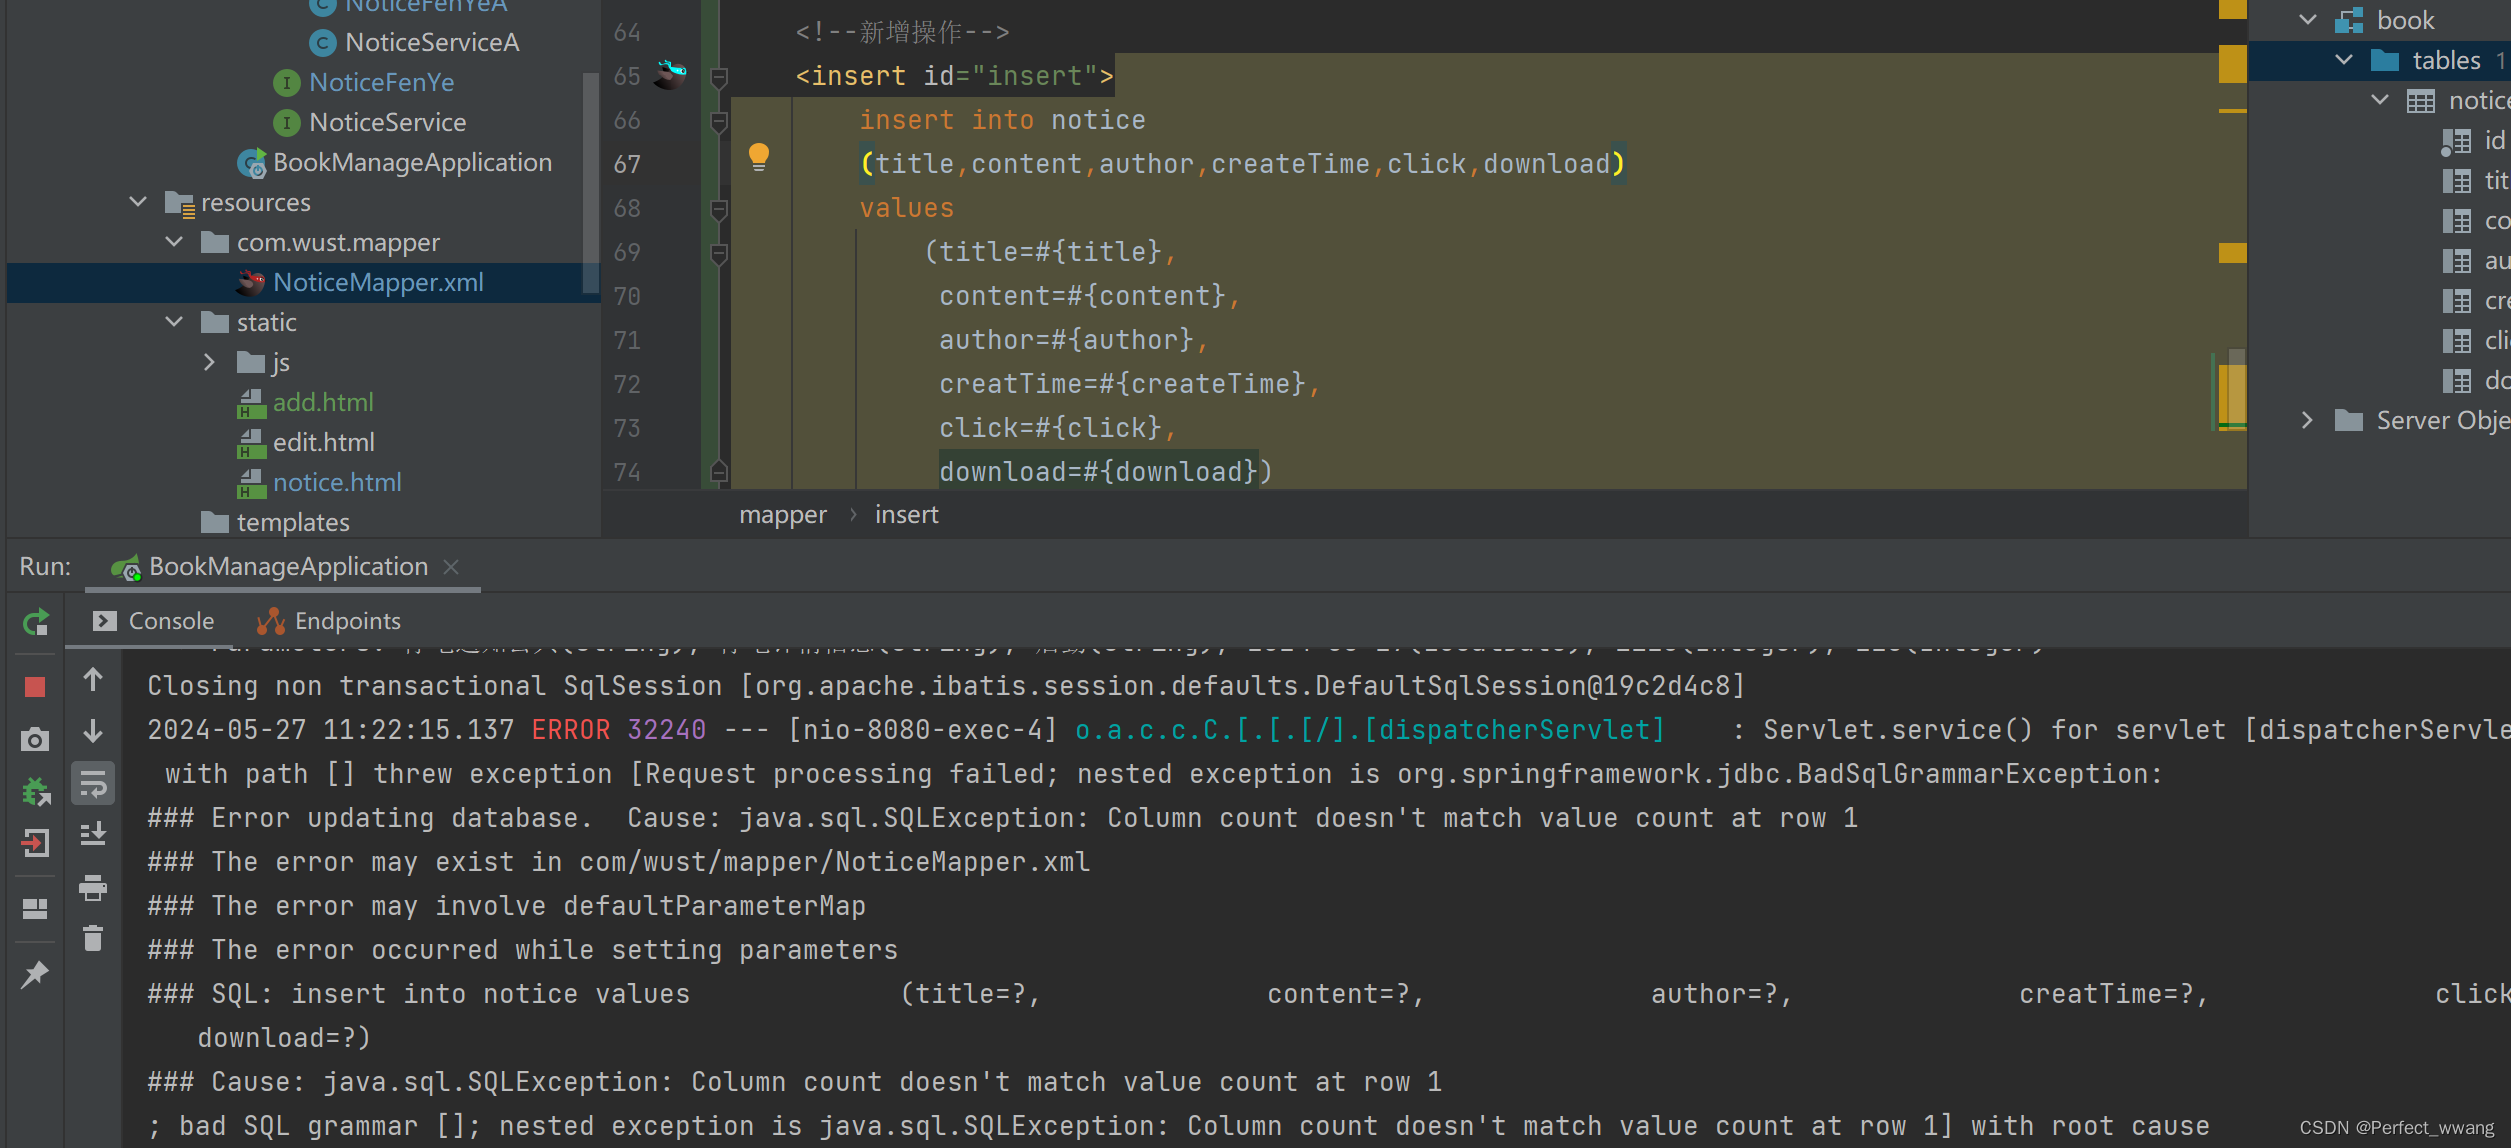Toggle the pin tab icon

coord(35,974)
